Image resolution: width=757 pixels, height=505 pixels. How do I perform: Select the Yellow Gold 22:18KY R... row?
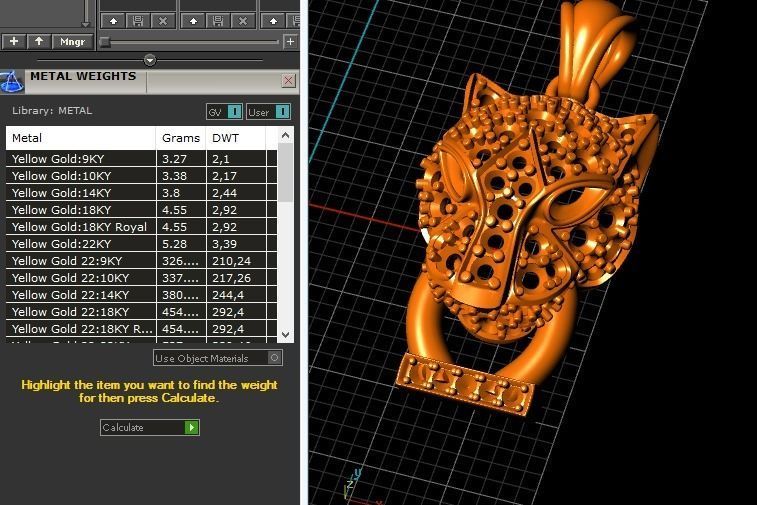coord(141,329)
